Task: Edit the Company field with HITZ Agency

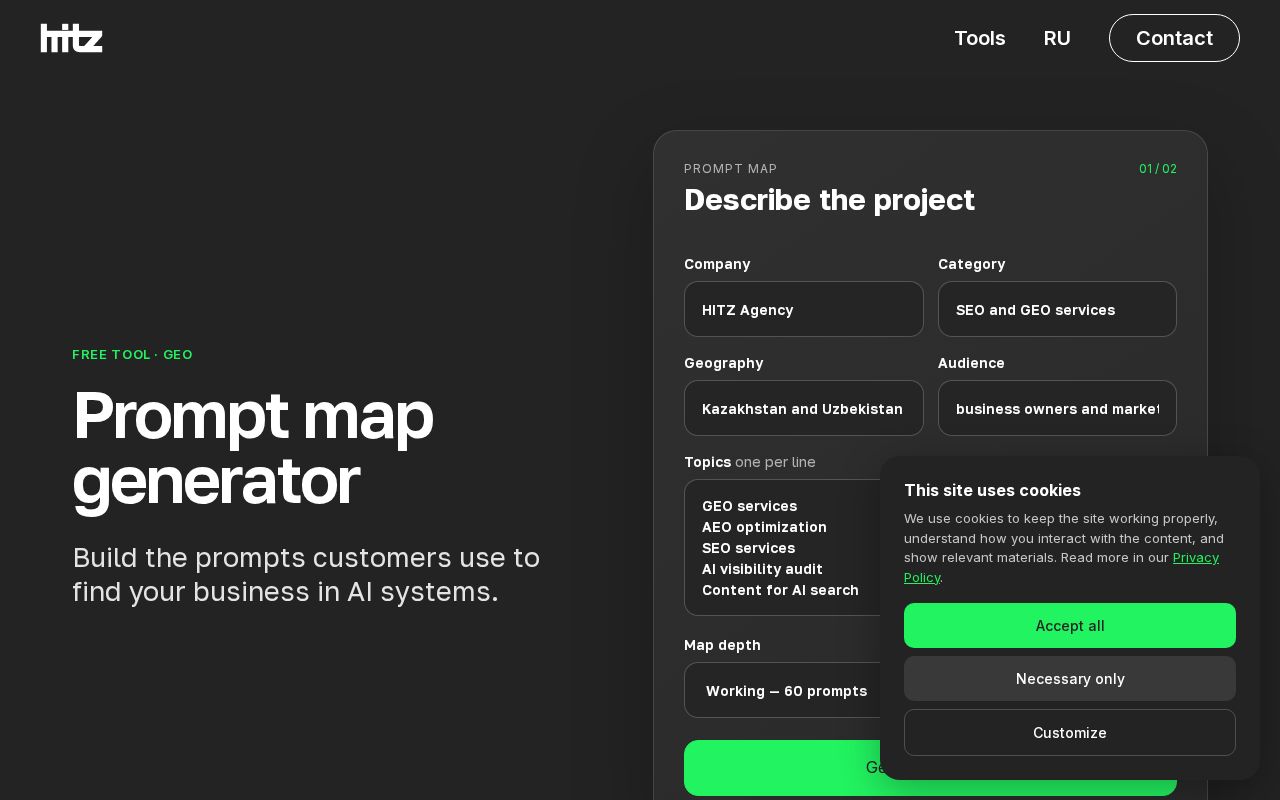Action: (803, 309)
